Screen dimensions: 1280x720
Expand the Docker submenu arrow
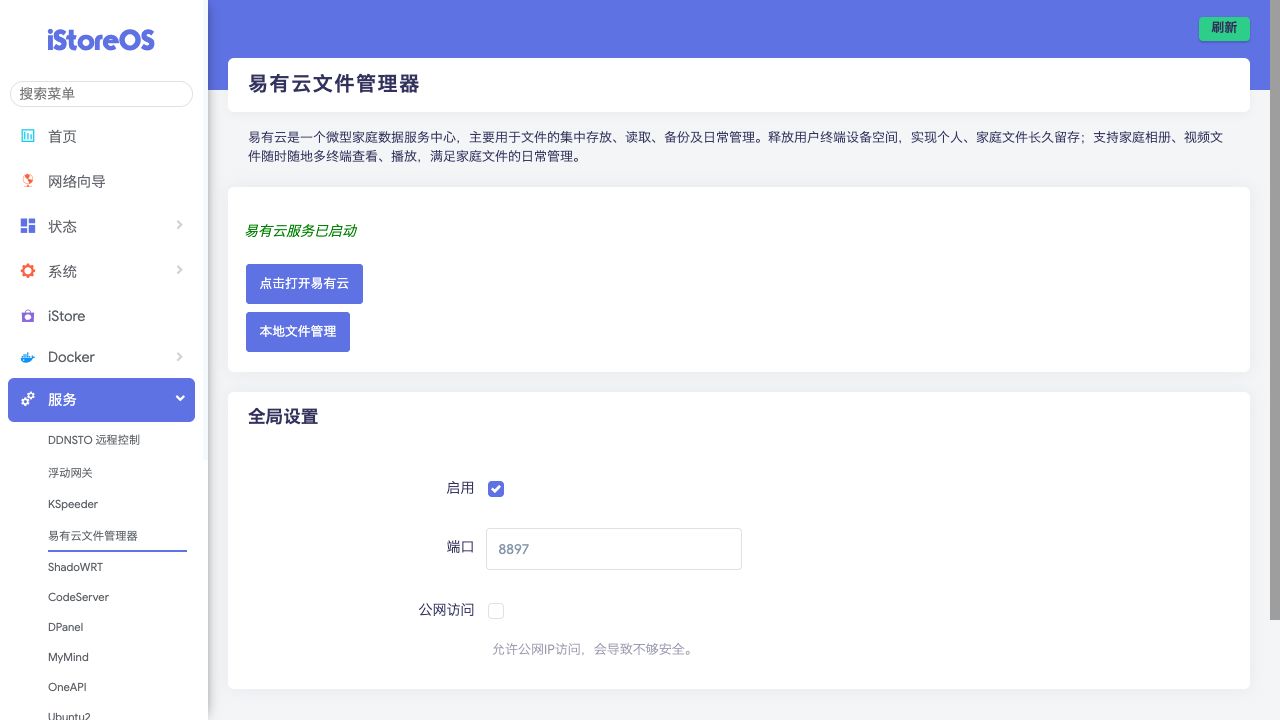(180, 357)
